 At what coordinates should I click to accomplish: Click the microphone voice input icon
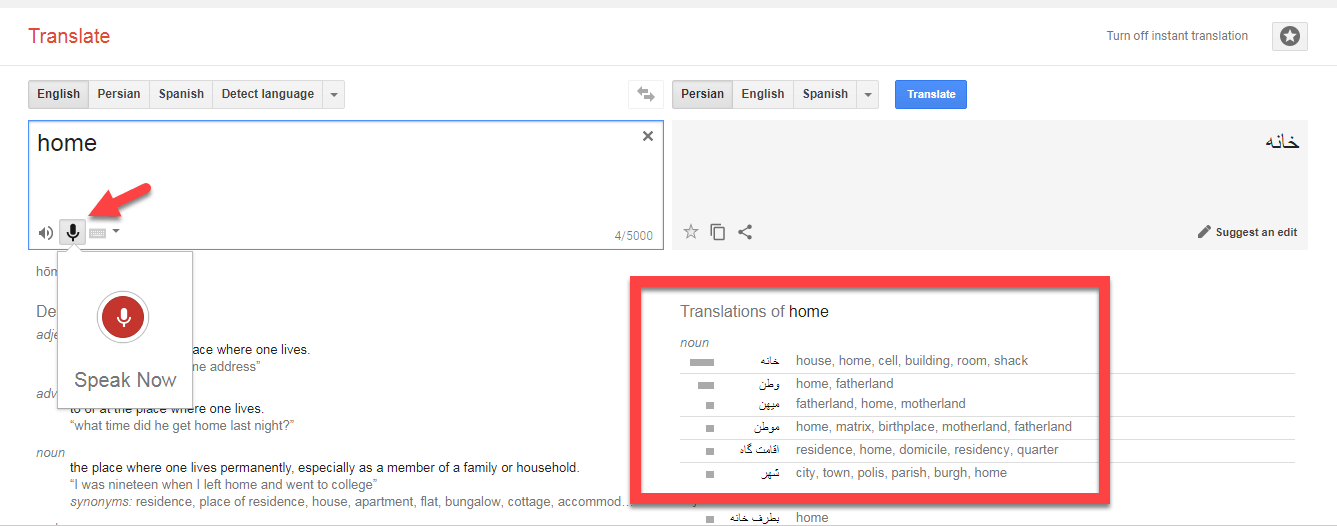click(x=72, y=233)
